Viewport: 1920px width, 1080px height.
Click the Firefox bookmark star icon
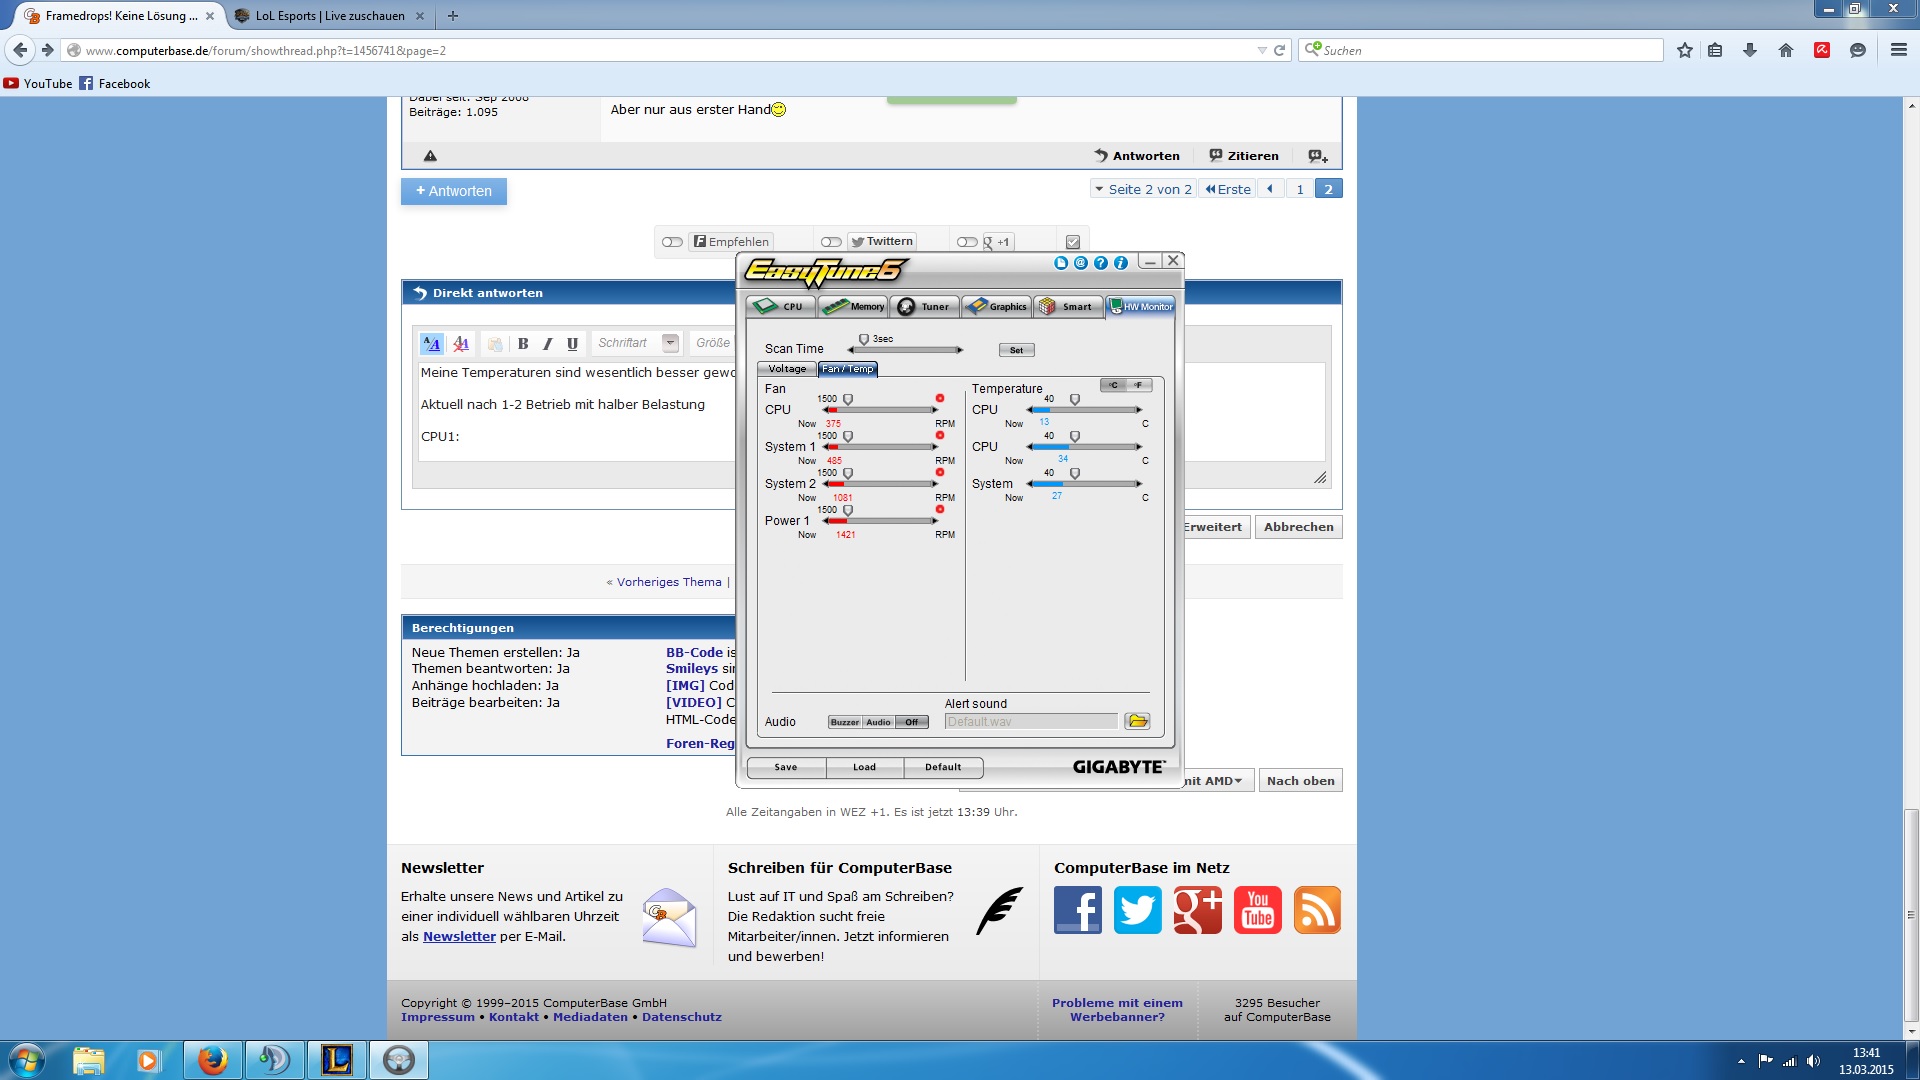tap(1685, 50)
